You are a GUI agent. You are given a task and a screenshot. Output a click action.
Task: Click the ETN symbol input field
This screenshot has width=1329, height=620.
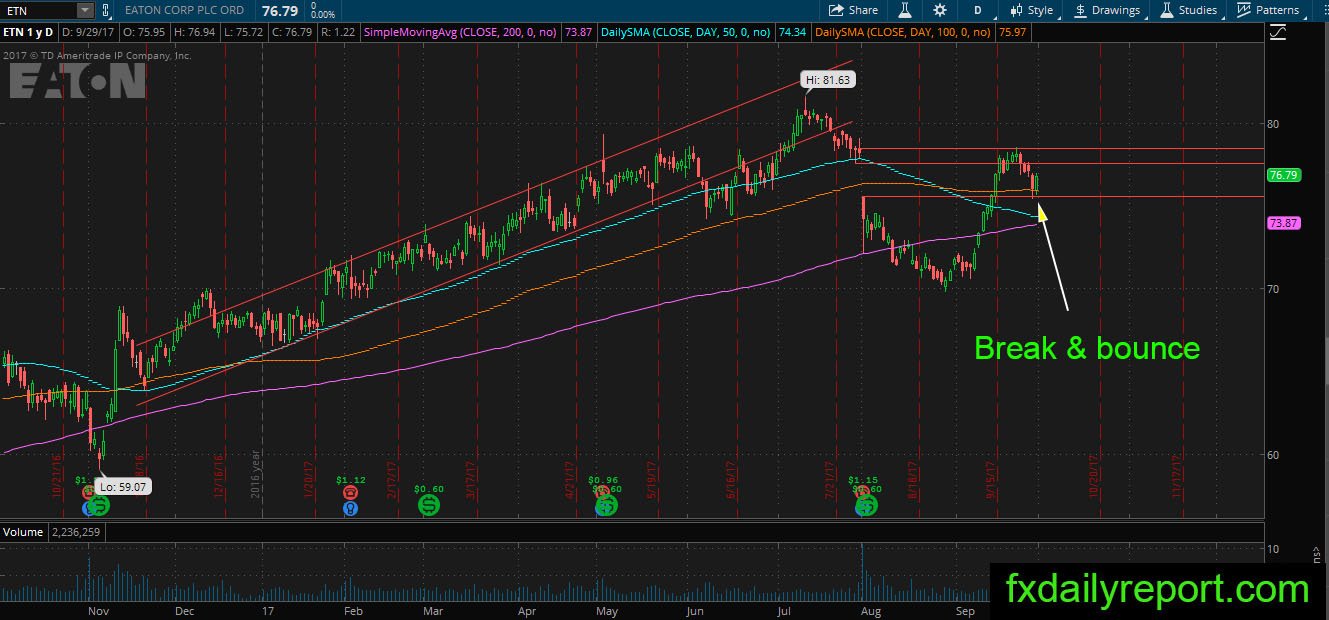click(38, 10)
